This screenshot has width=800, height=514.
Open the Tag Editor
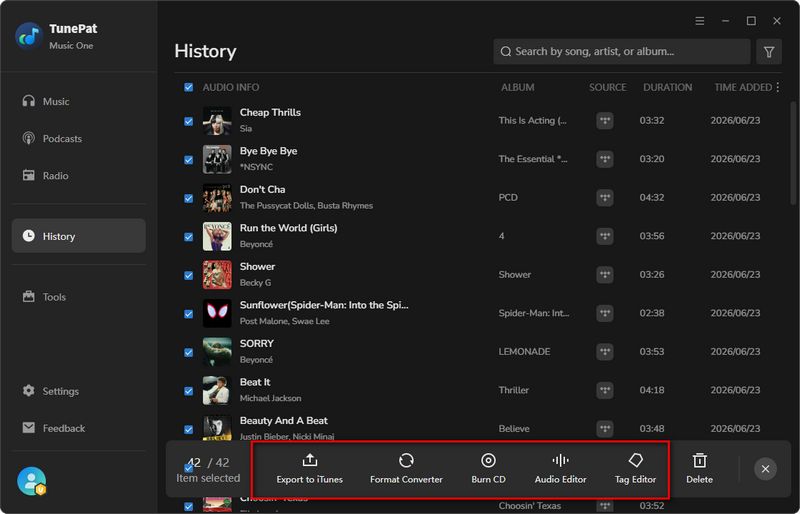(x=635, y=469)
